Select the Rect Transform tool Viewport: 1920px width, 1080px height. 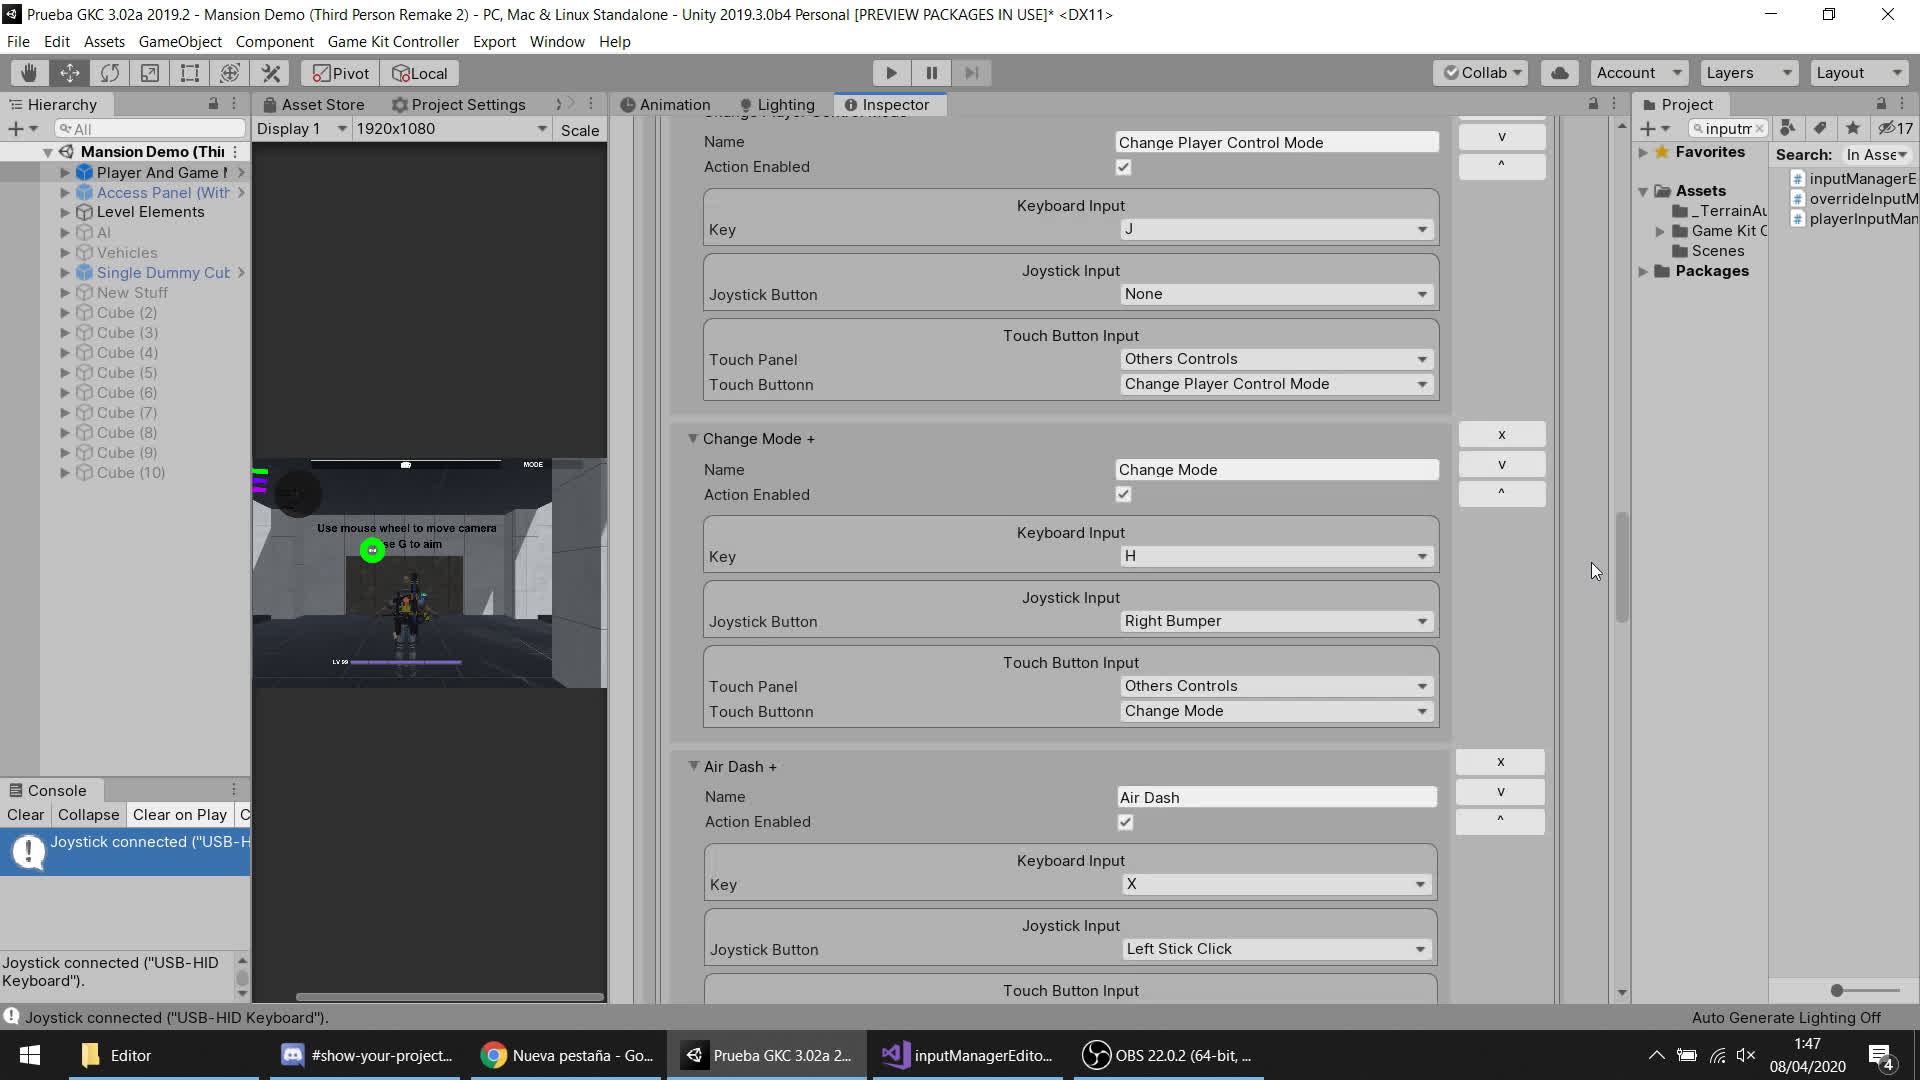[x=189, y=73]
